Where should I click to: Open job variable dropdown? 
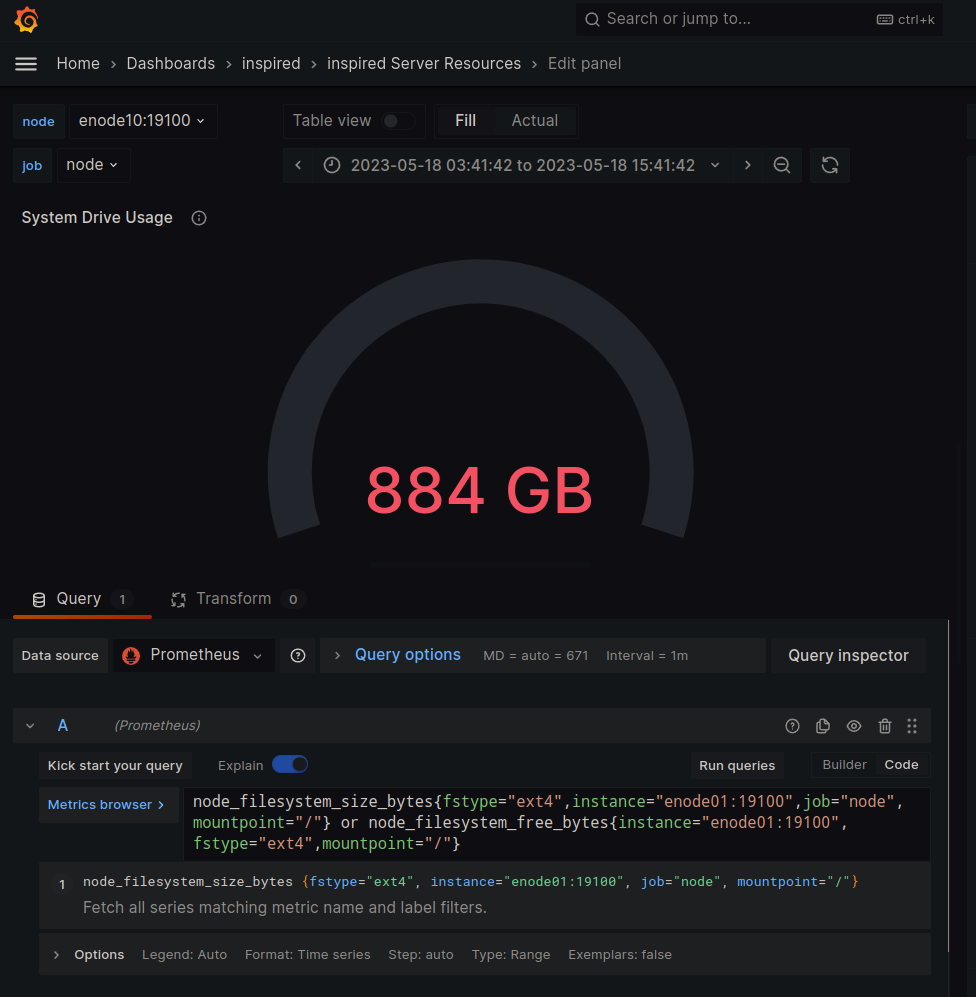click(x=93, y=165)
